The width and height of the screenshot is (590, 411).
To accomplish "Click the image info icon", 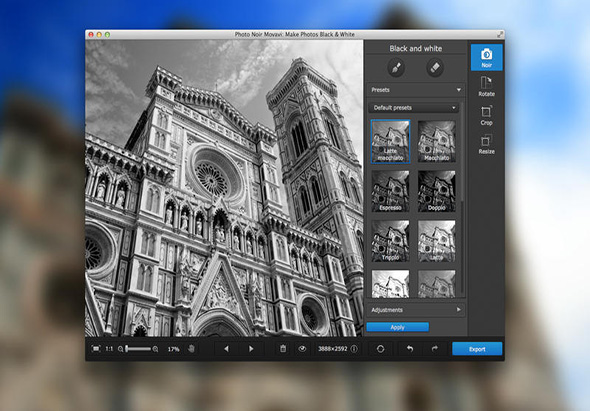I will tap(354, 349).
